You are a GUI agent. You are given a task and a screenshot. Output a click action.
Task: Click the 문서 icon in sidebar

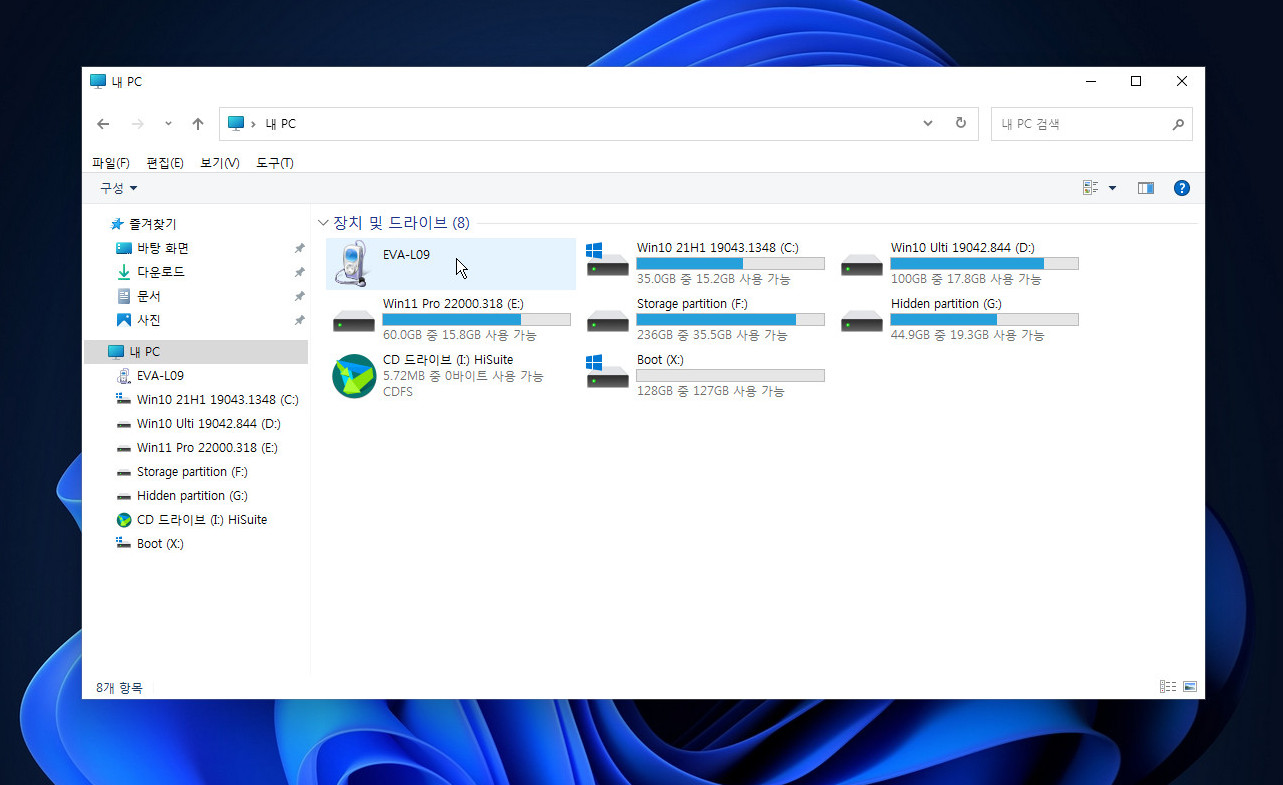pos(124,296)
